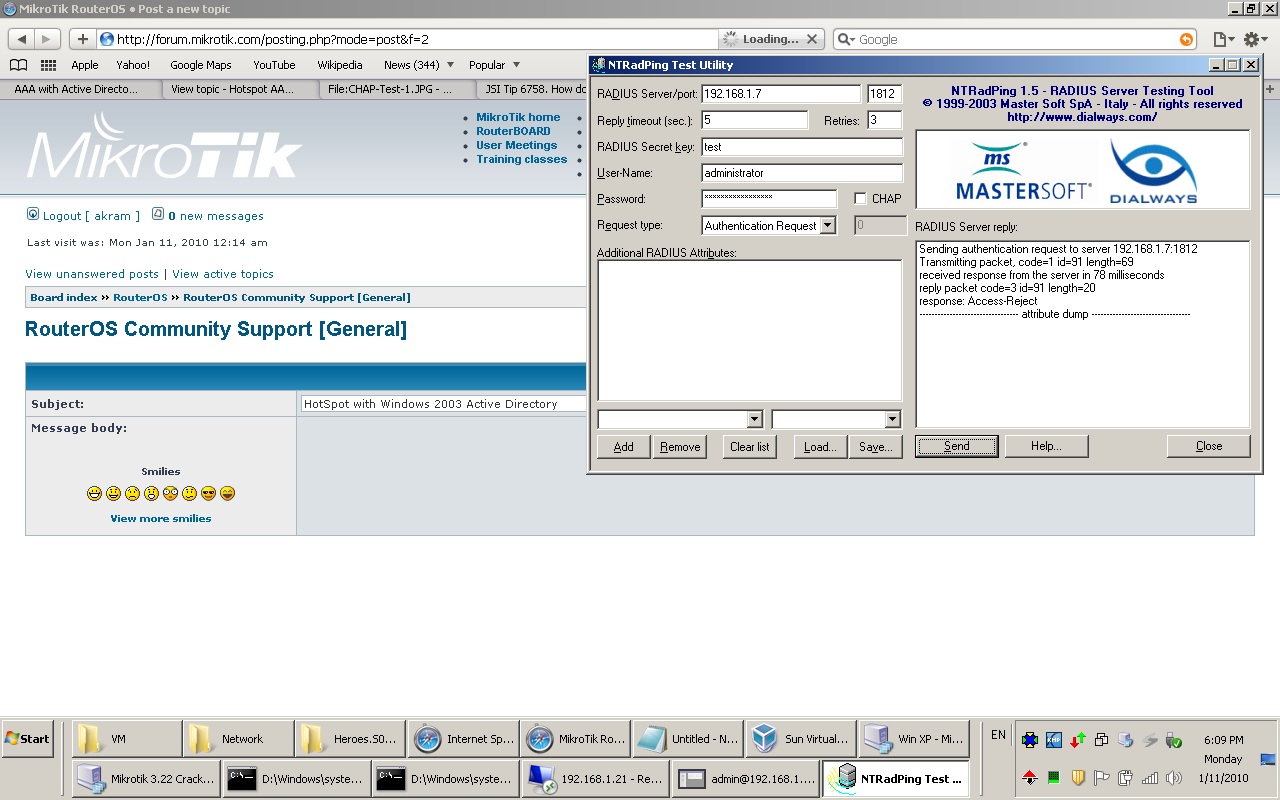Viewport: 1280px width, 800px height.
Task: Stop page loading with the X
Action: tap(811, 39)
